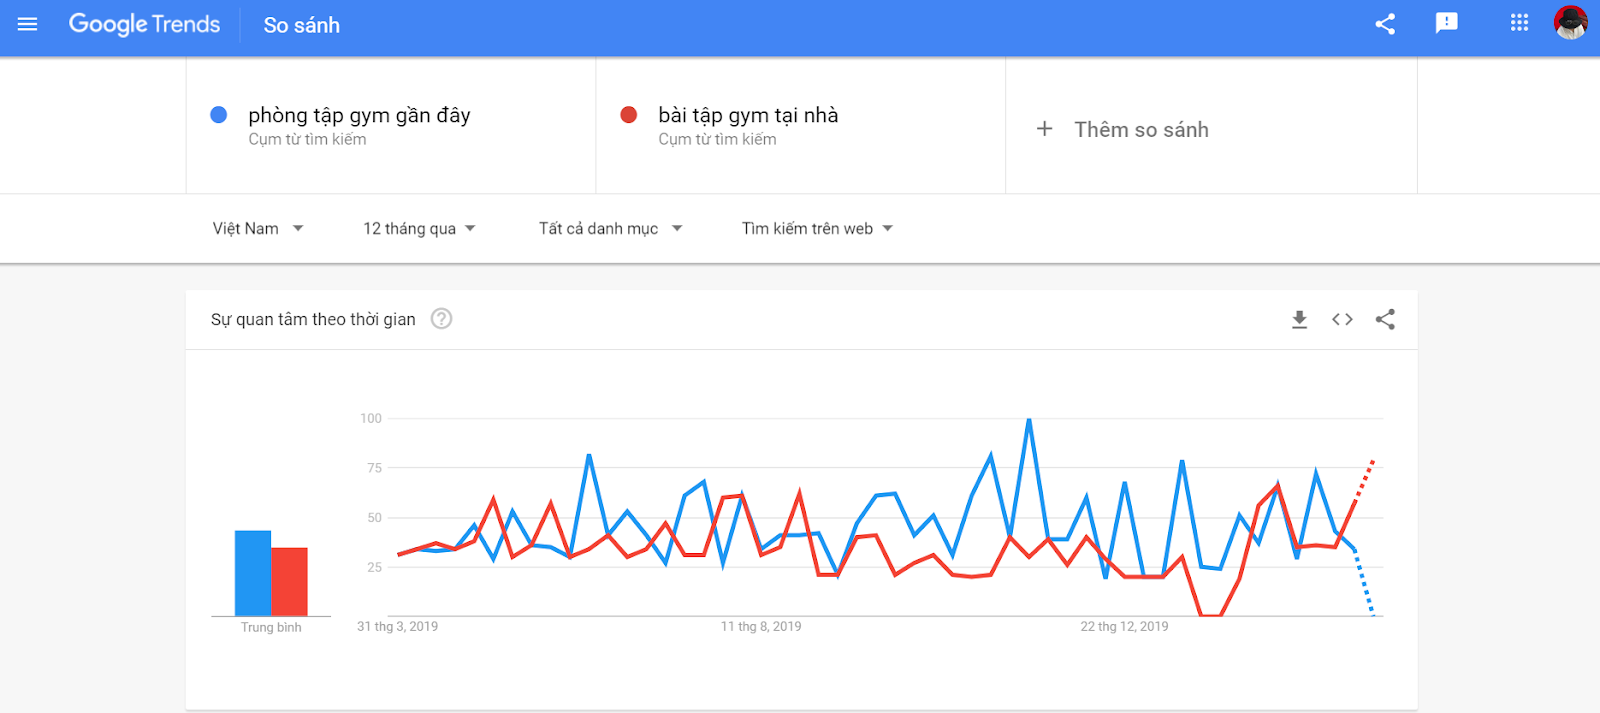Click the Google Trends logo
The height and width of the screenshot is (713, 1600).
[144, 24]
